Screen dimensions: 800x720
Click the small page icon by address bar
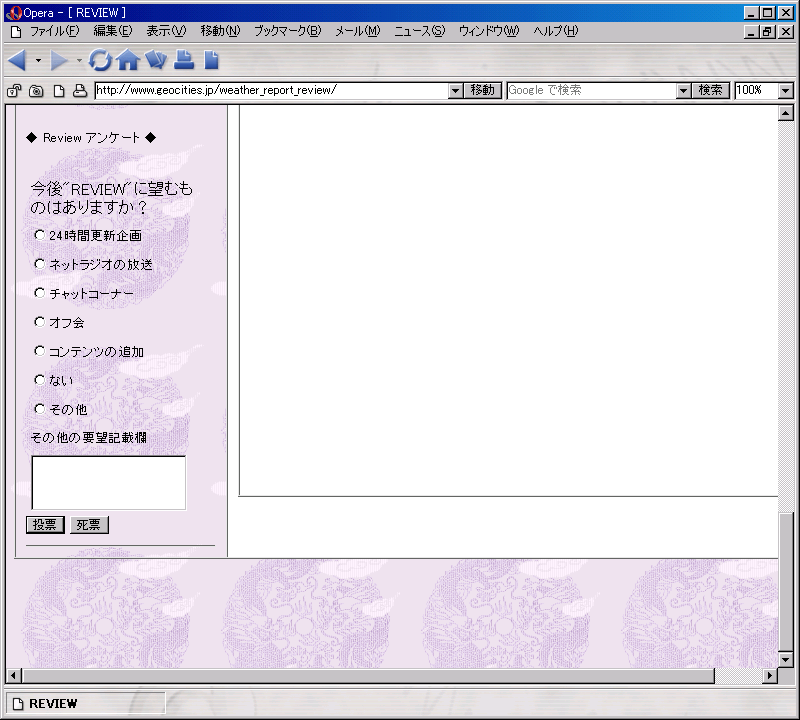[x=59, y=91]
